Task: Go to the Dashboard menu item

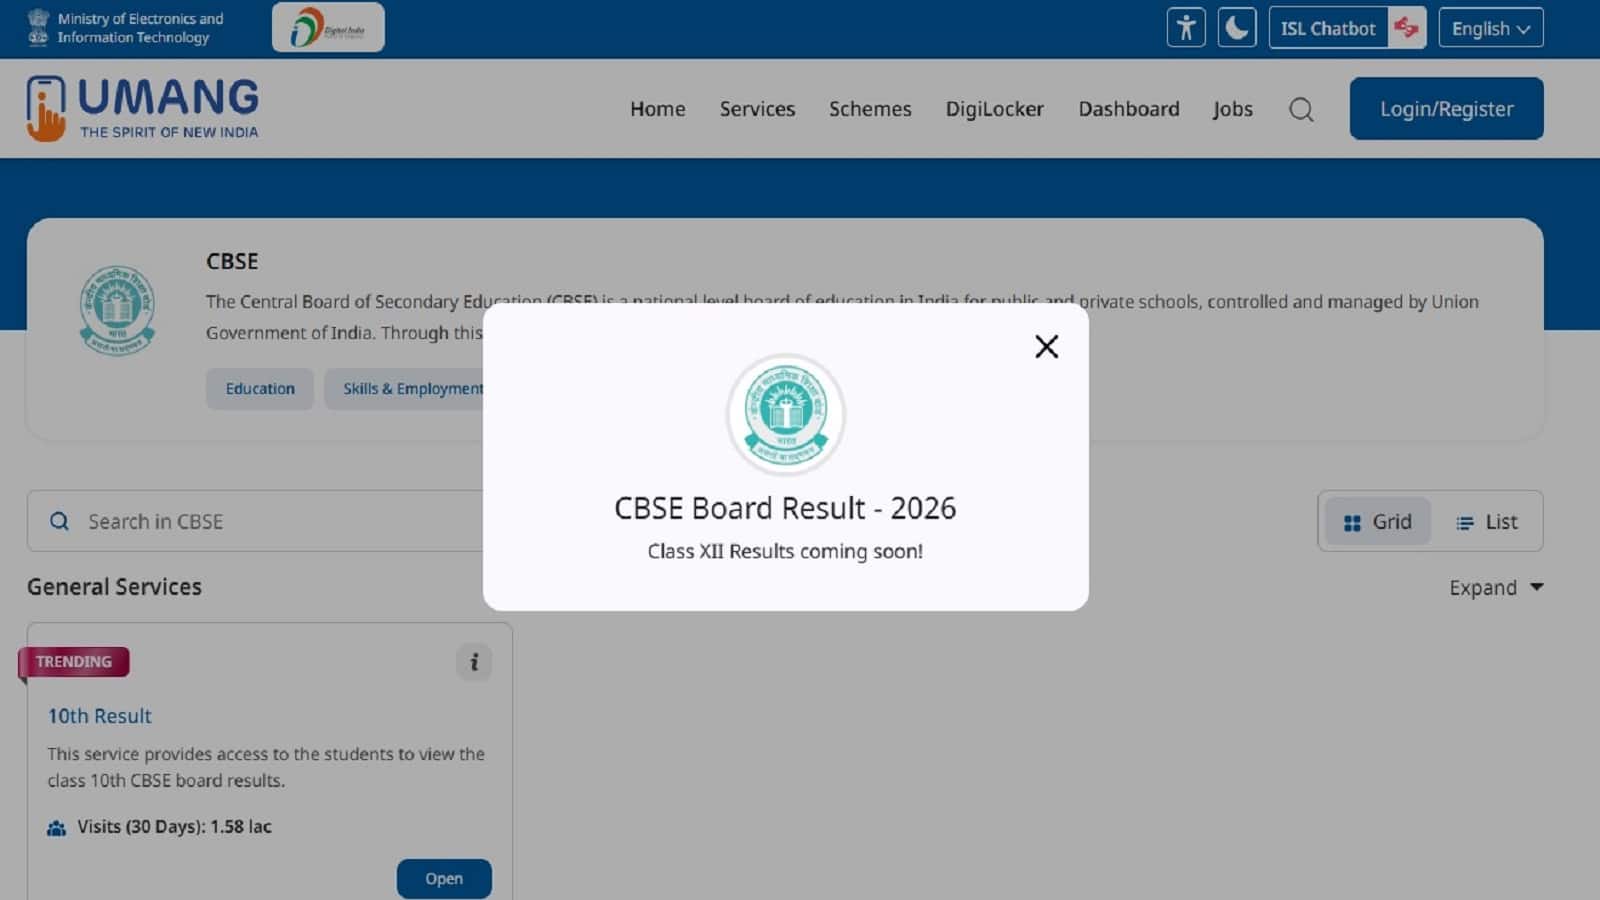Action: point(1129,109)
